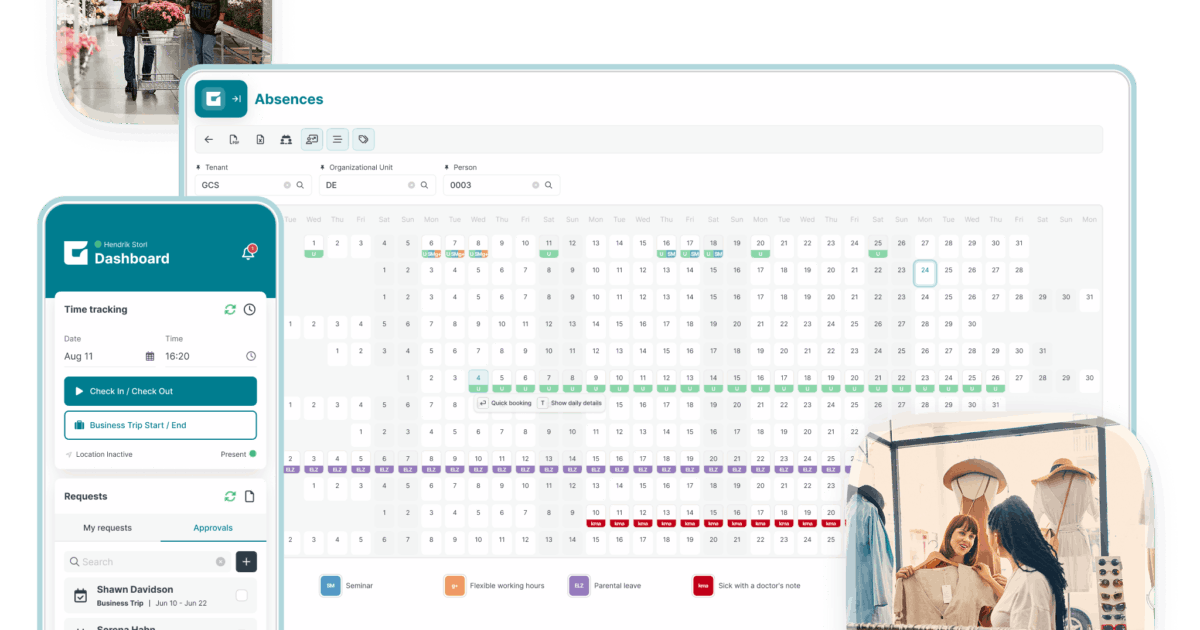Search in the Person field
The height and width of the screenshot is (630, 1200).
tap(548, 185)
